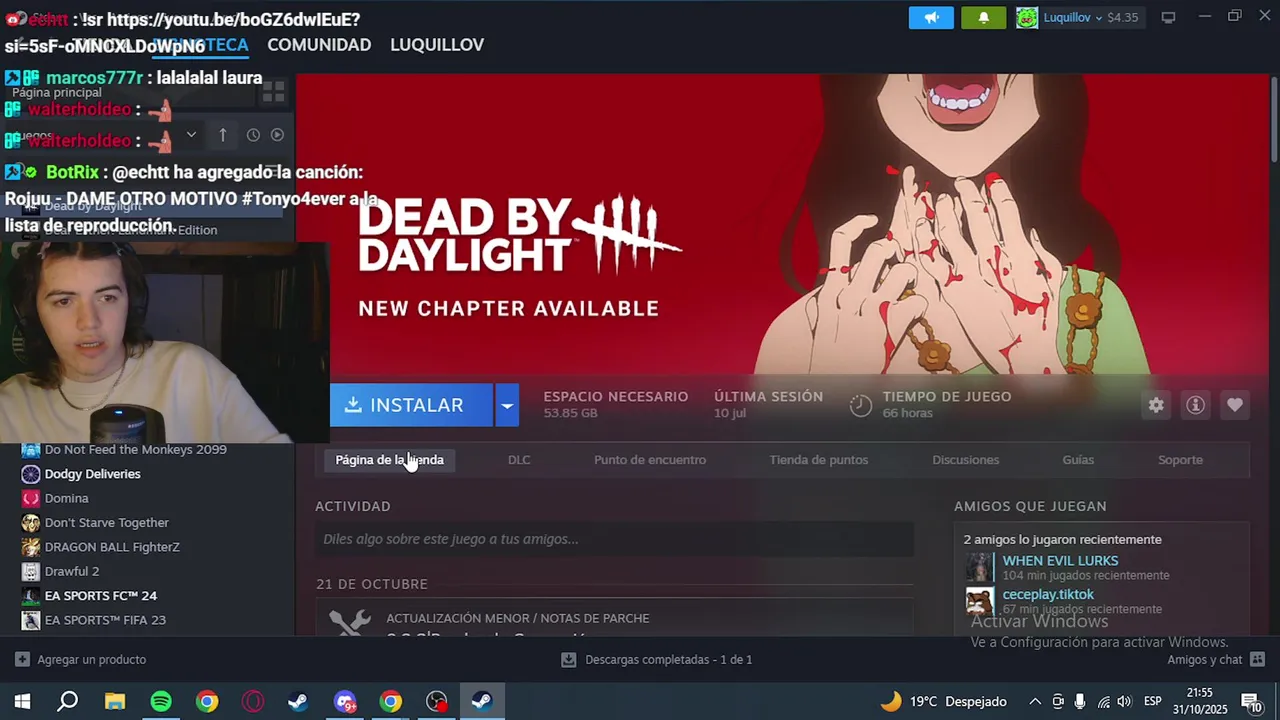
Task: Open the DLC tab
Action: click(519, 460)
